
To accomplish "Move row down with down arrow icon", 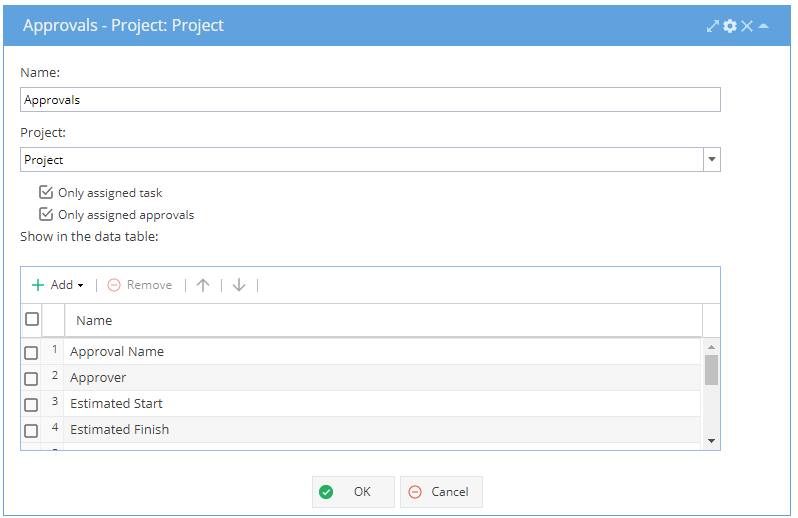I will click(239, 285).
